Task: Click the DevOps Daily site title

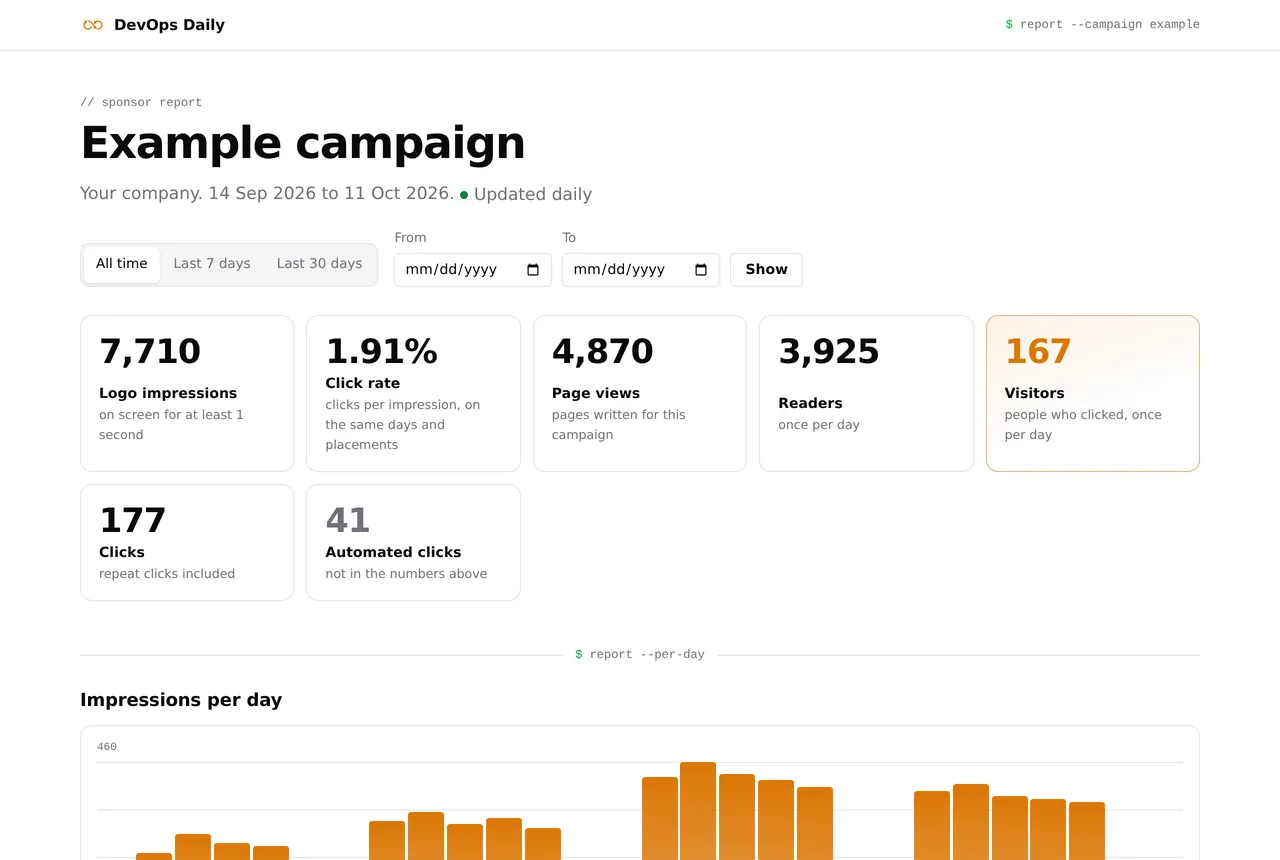Action: [169, 25]
